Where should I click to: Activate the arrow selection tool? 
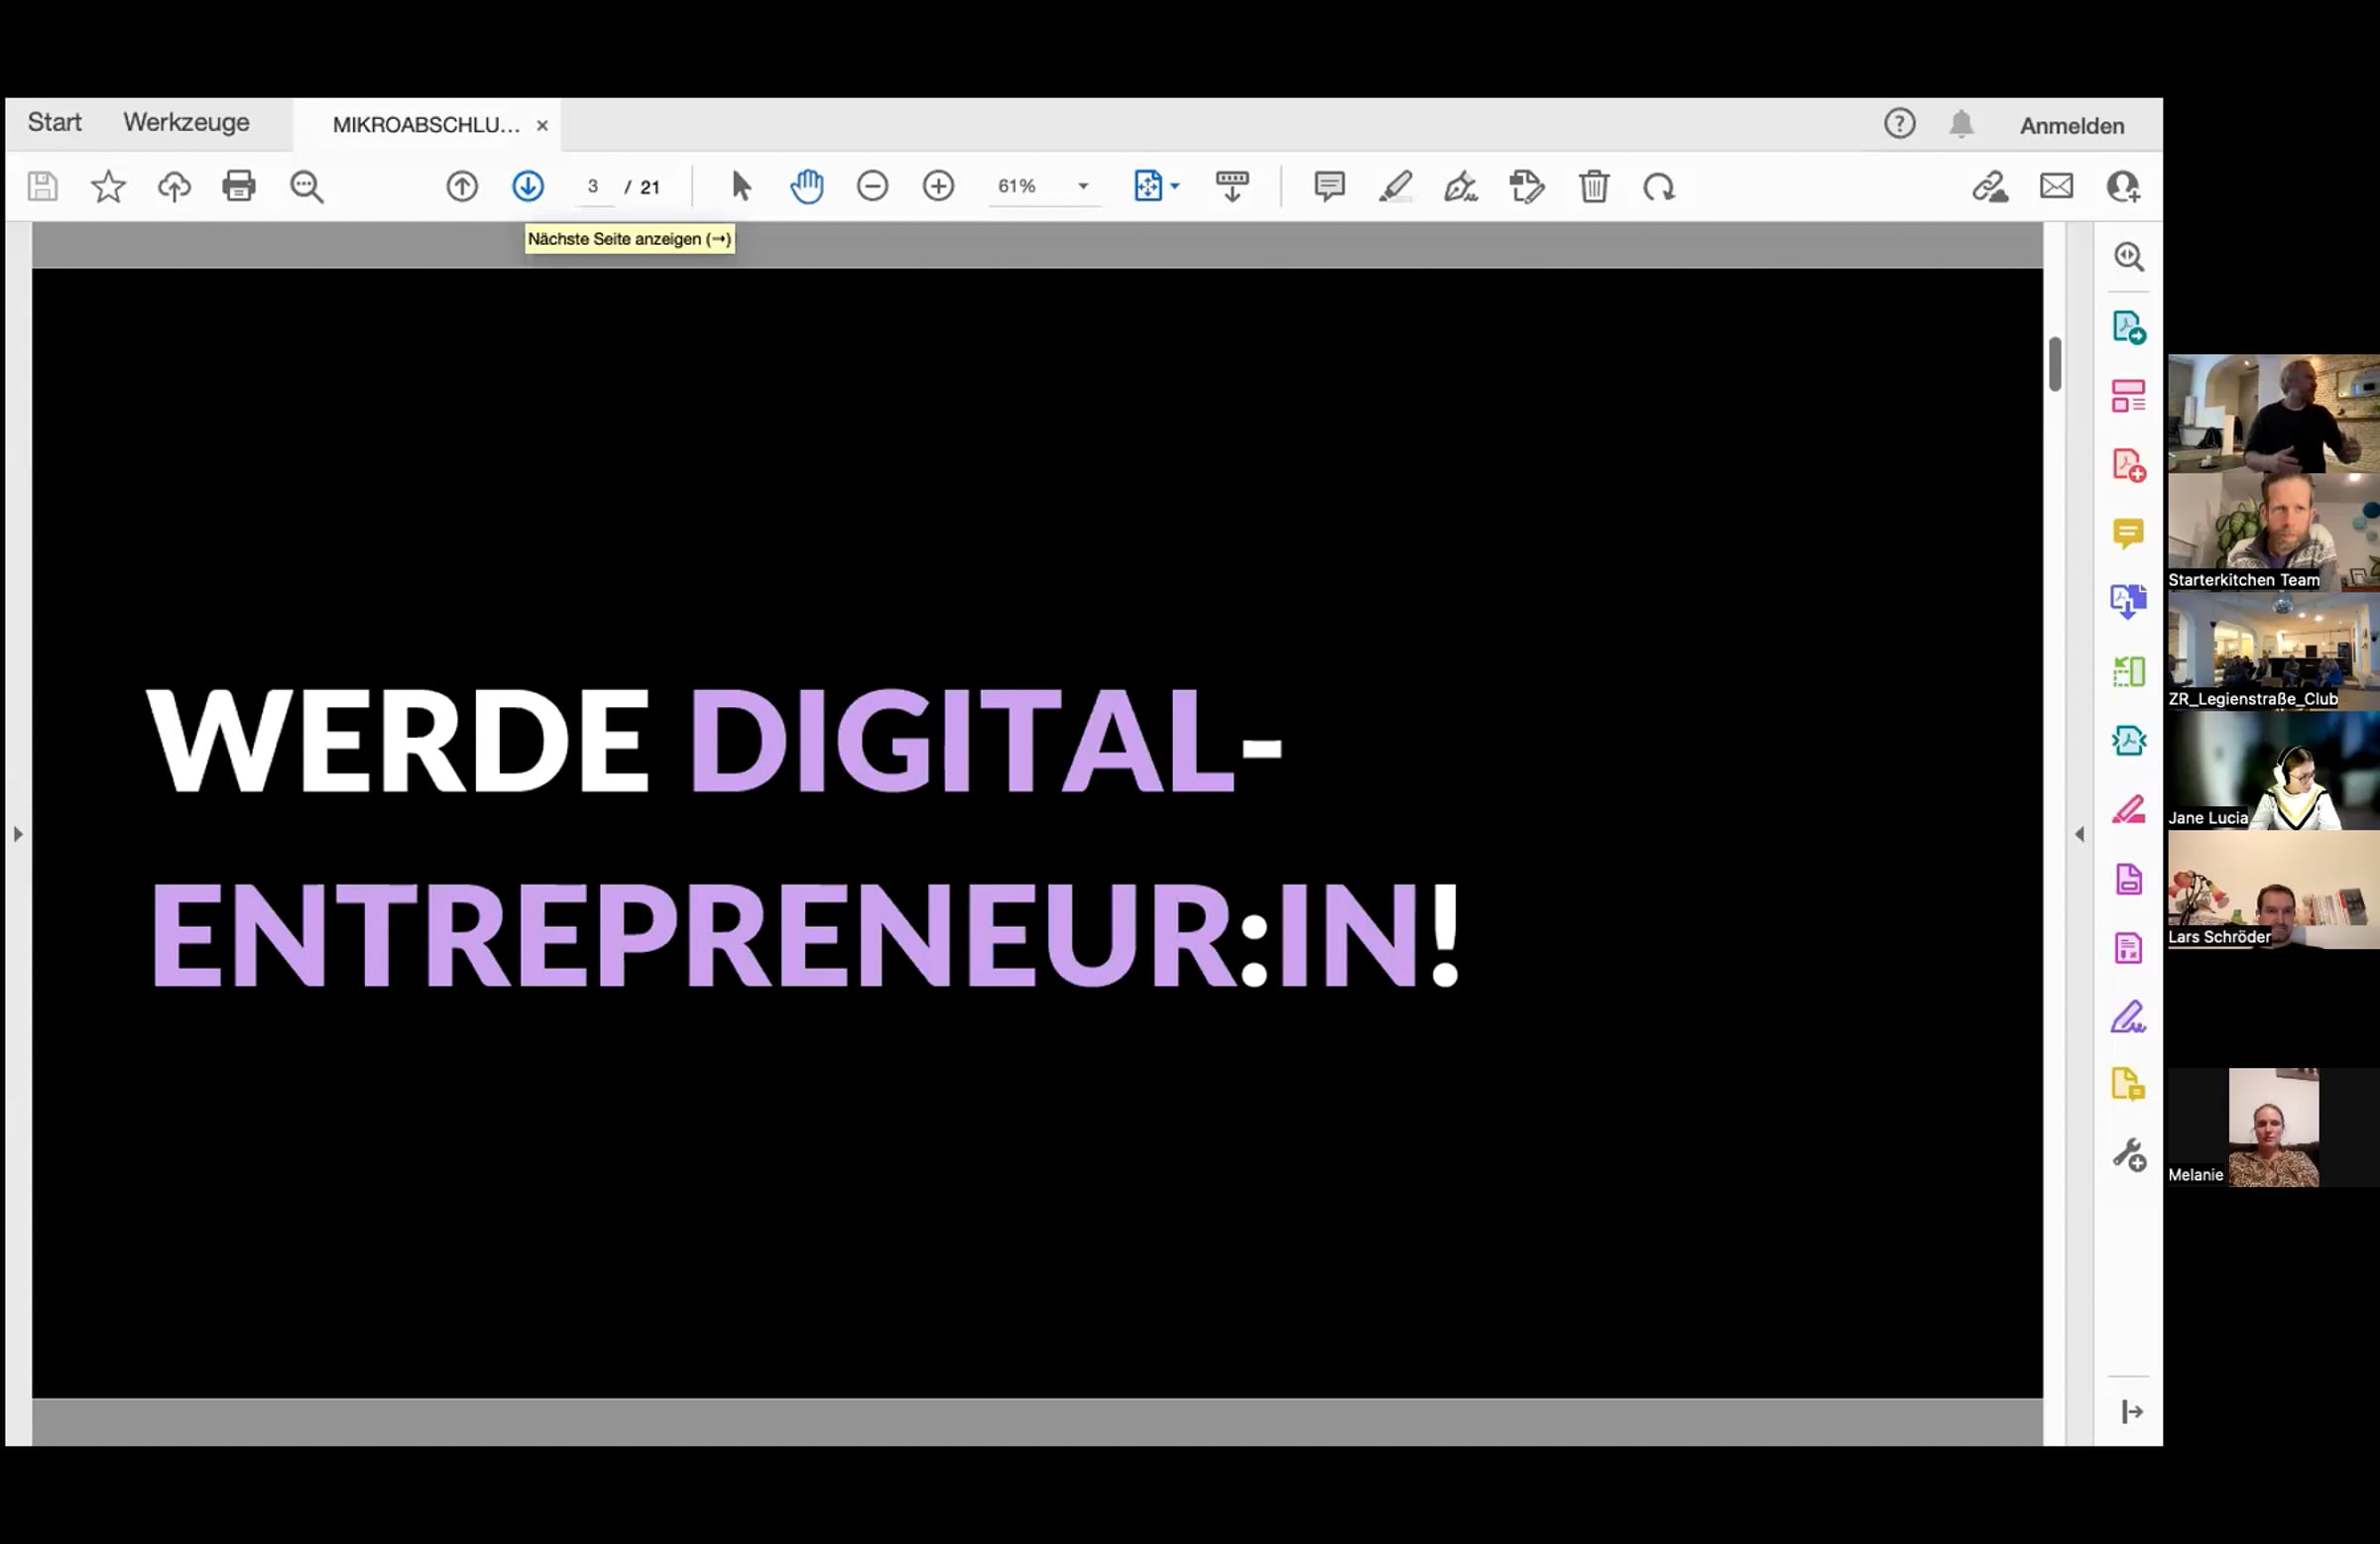point(741,186)
